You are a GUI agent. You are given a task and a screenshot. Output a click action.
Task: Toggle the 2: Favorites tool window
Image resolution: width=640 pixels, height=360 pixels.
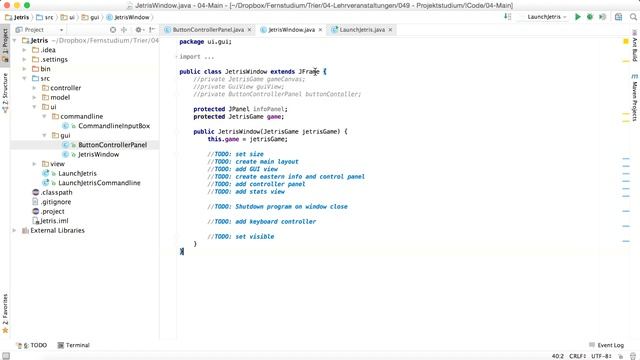(x=5, y=313)
